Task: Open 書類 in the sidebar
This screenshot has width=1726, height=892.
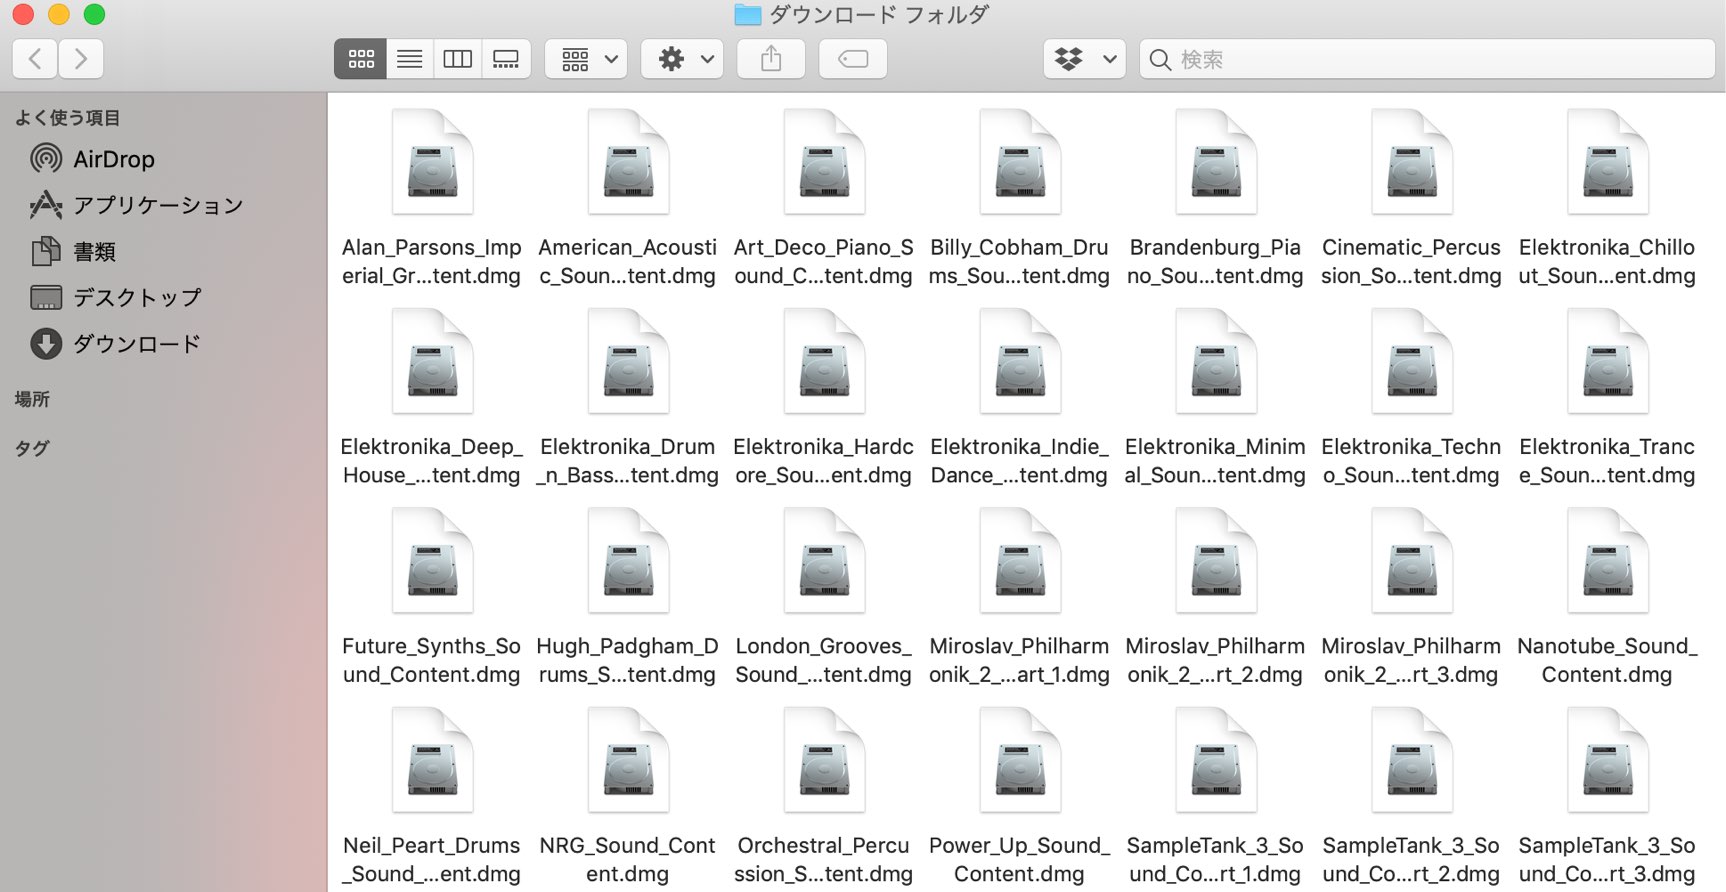Action: [73, 251]
